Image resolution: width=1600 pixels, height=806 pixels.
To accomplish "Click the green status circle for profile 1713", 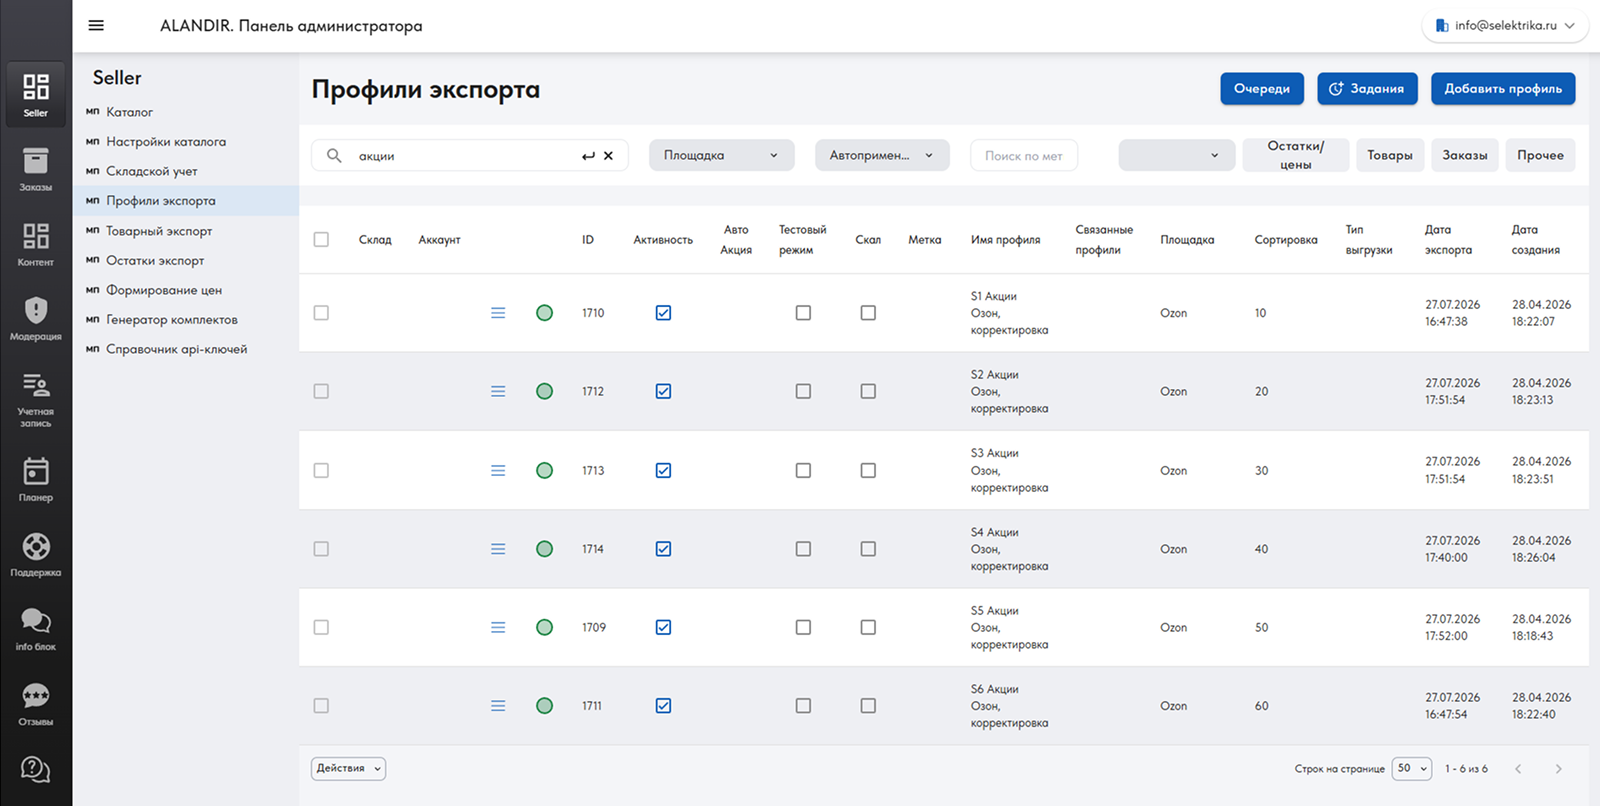I will pos(544,470).
